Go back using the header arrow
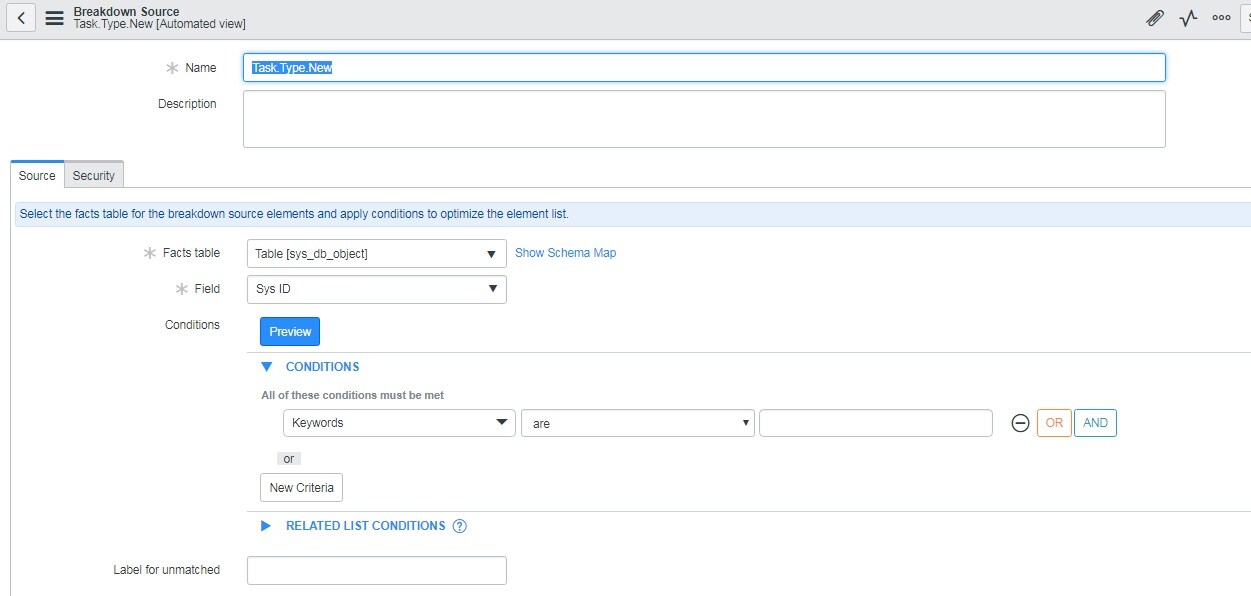Image resolution: width=1251 pixels, height=596 pixels. 22,17
